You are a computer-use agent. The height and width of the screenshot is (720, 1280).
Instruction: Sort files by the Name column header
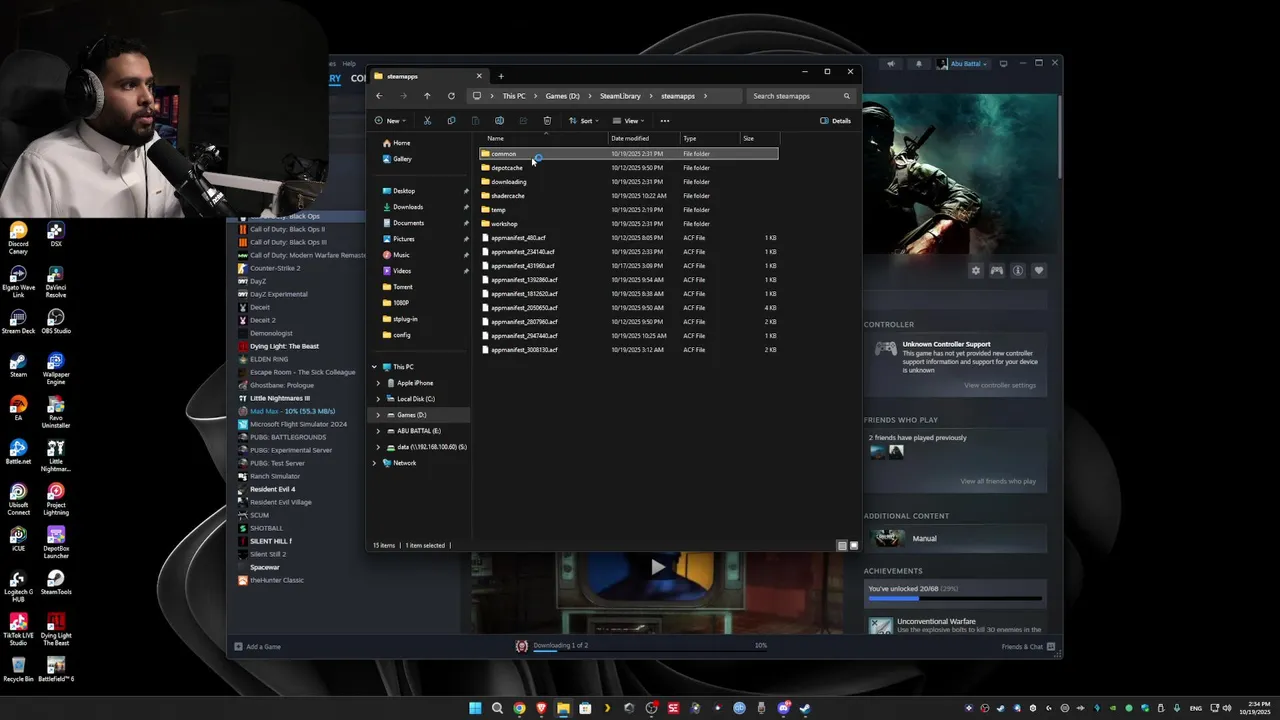tap(543, 138)
